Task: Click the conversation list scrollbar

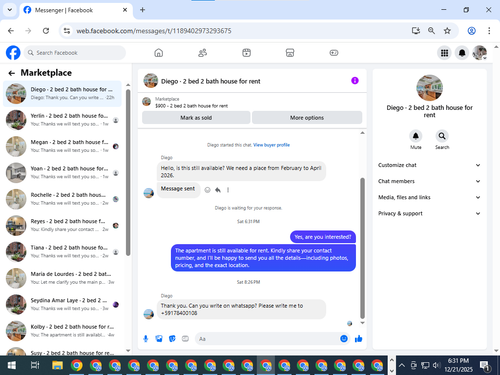Action: coord(128,173)
